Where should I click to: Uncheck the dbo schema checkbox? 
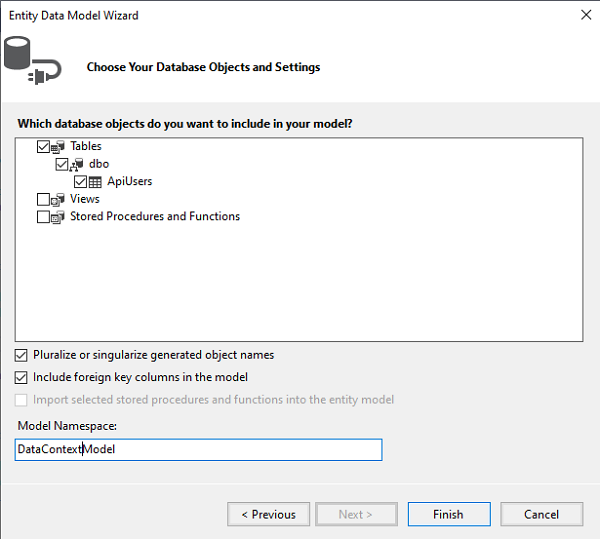tap(62, 164)
